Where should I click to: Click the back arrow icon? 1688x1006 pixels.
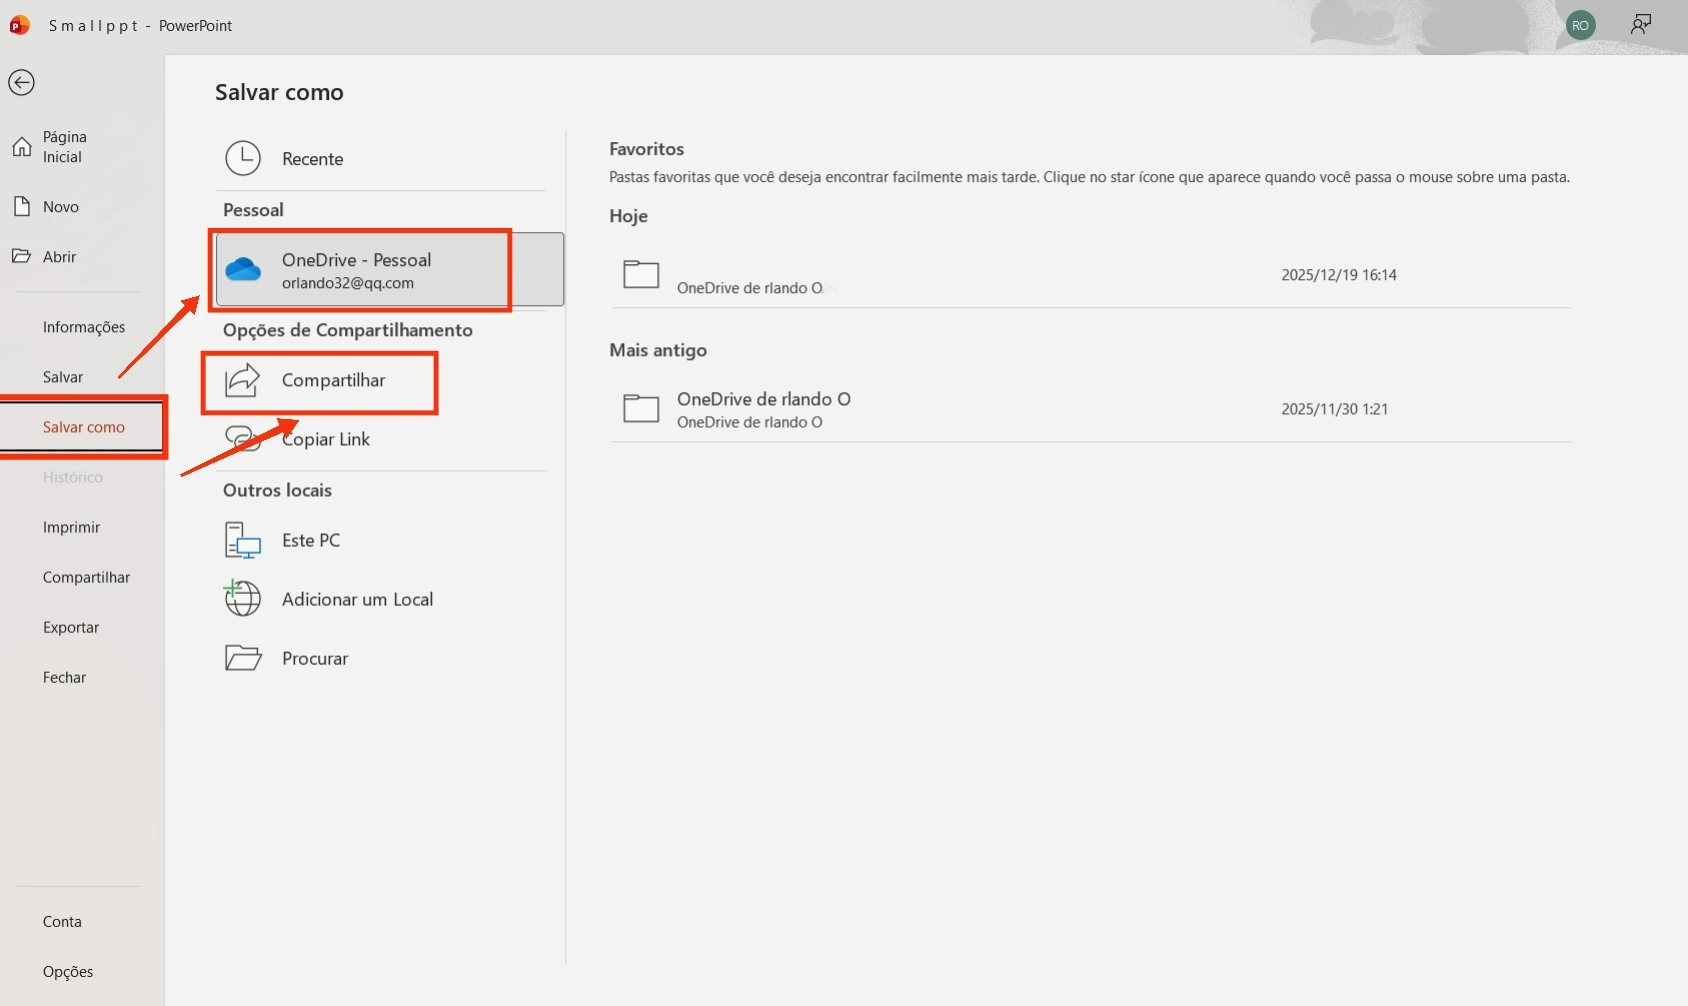[21, 82]
